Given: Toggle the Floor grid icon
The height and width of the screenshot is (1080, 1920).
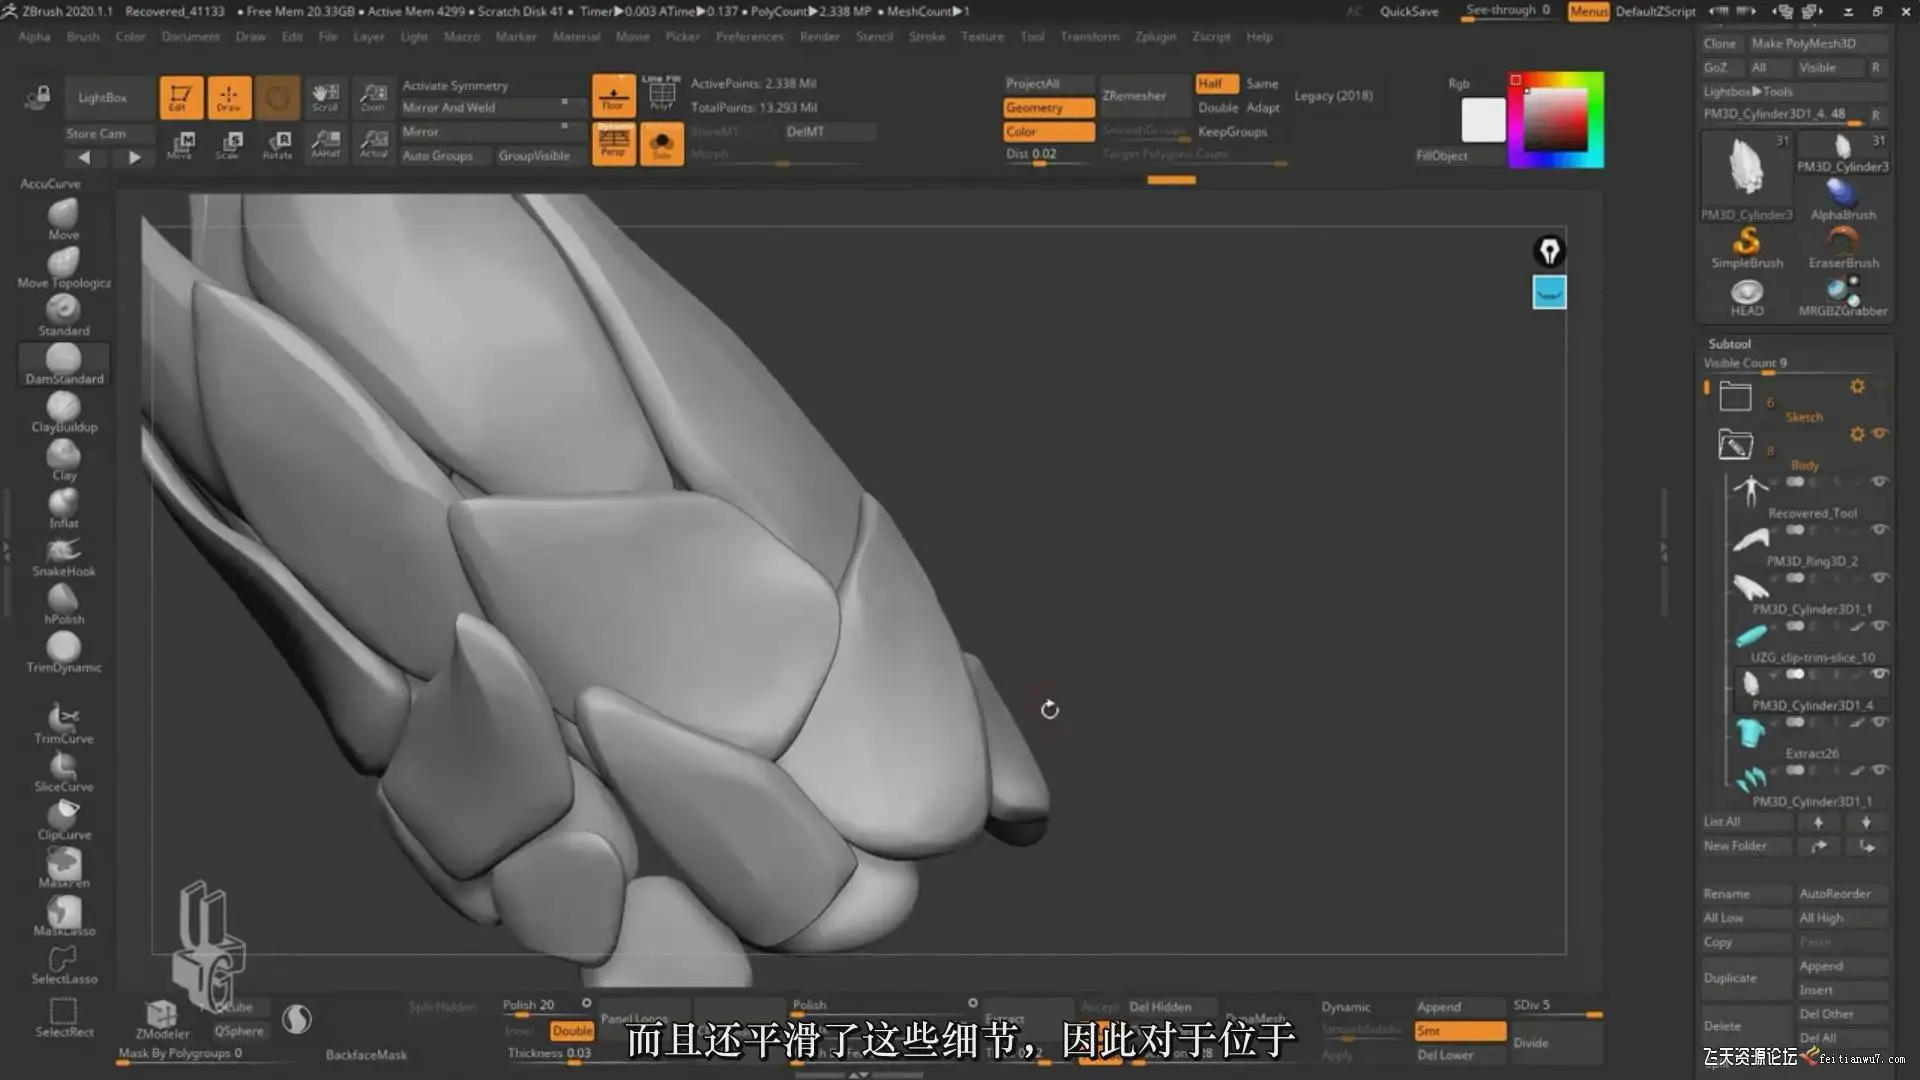Looking at the screenshot, I should click(x=613, y=96).
